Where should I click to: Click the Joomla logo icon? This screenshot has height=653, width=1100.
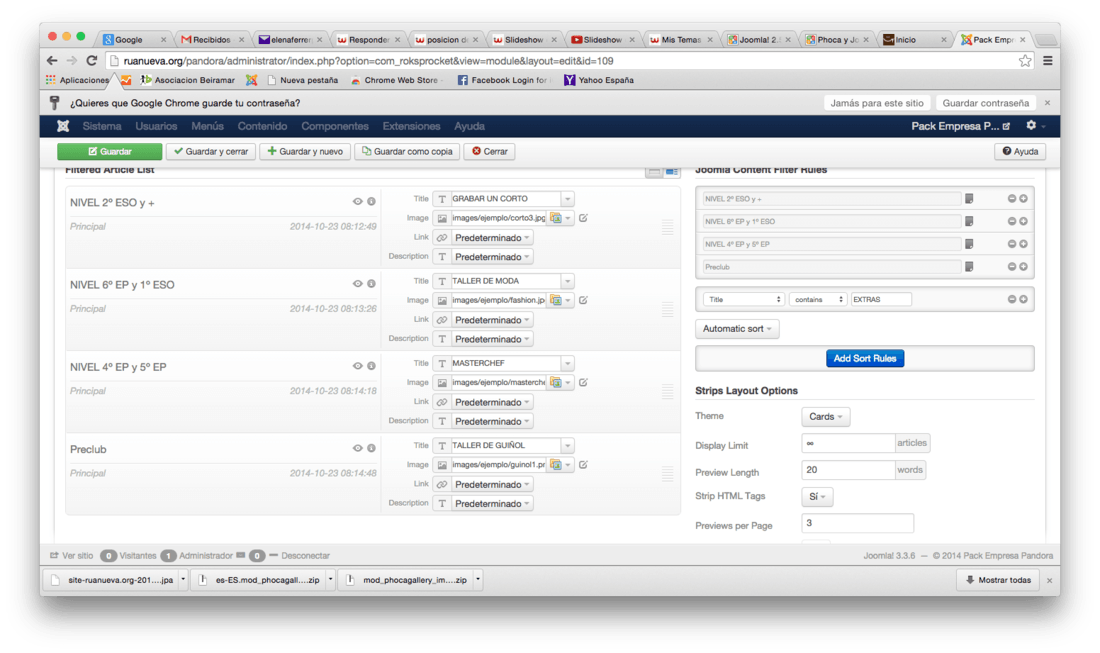pyautogui.click(x=63, y=126)
